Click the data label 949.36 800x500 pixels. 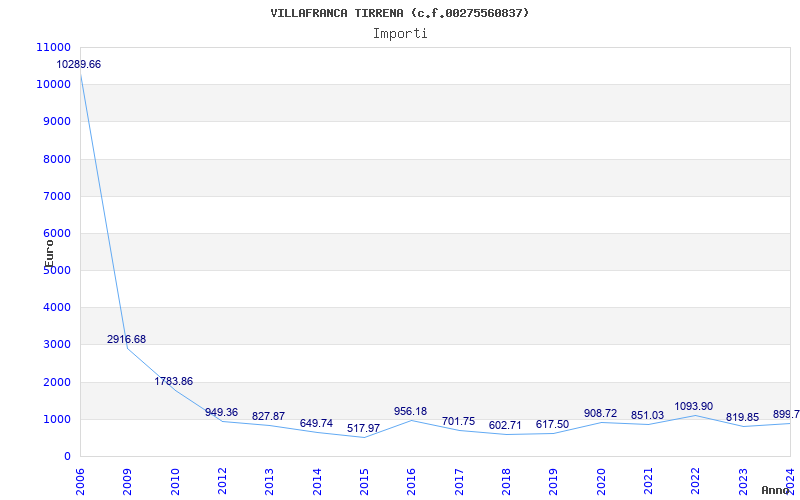click(221, 412)
